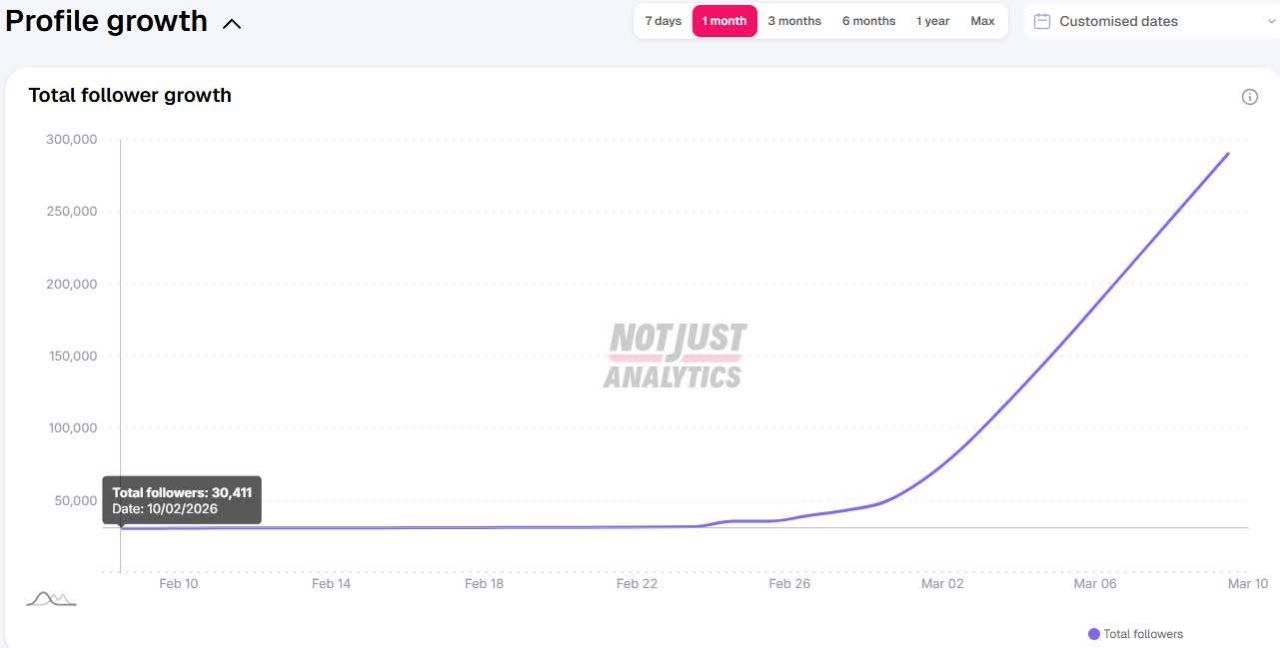
Task: Click the calendar icon beside Customised dates
Action: [x=1042, y=21]
